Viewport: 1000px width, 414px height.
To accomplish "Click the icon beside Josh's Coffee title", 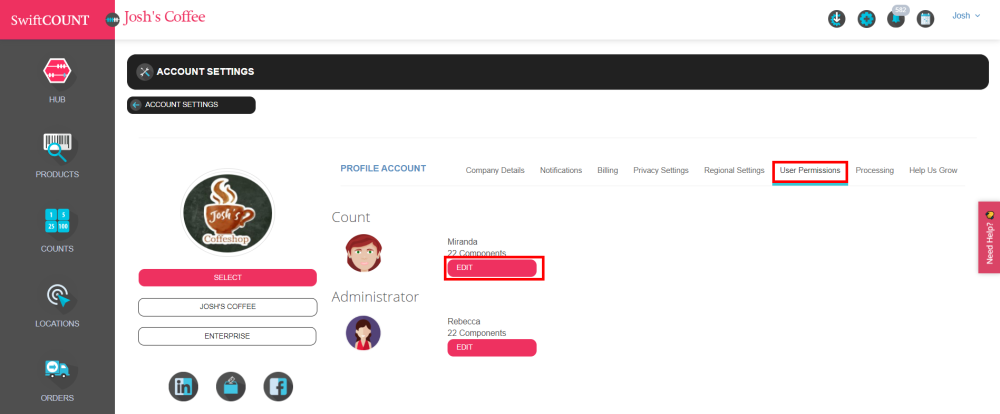I will pyautogui.click(x=112, y=20).
